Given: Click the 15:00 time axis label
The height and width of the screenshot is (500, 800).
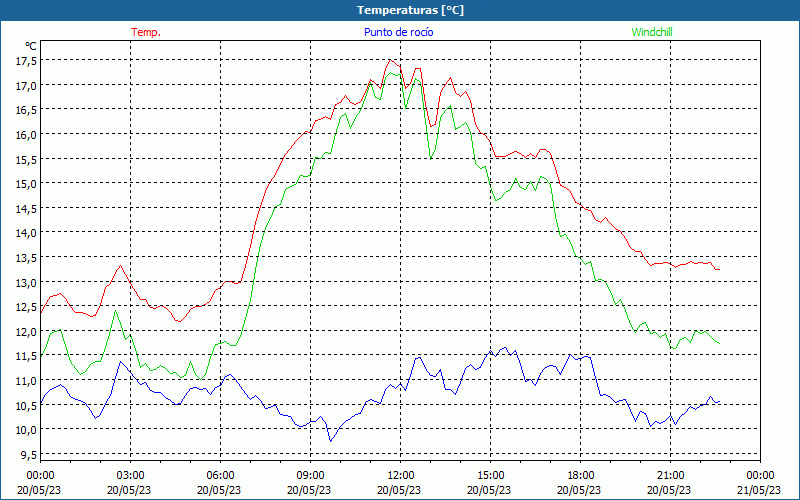Looking at the screenshot, I should tap(490, 475).
